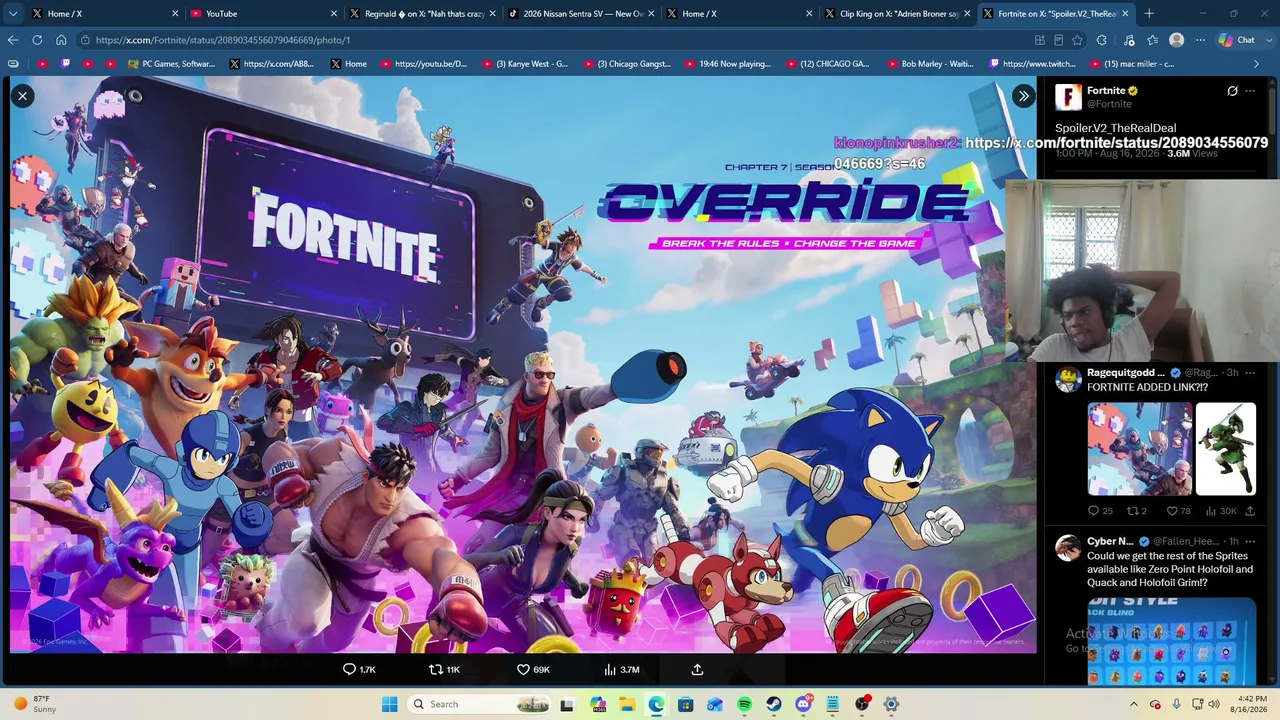Open Ragequitgodd's profile avatar
Screen dimensions: 1280x720
coord(1068,379)
